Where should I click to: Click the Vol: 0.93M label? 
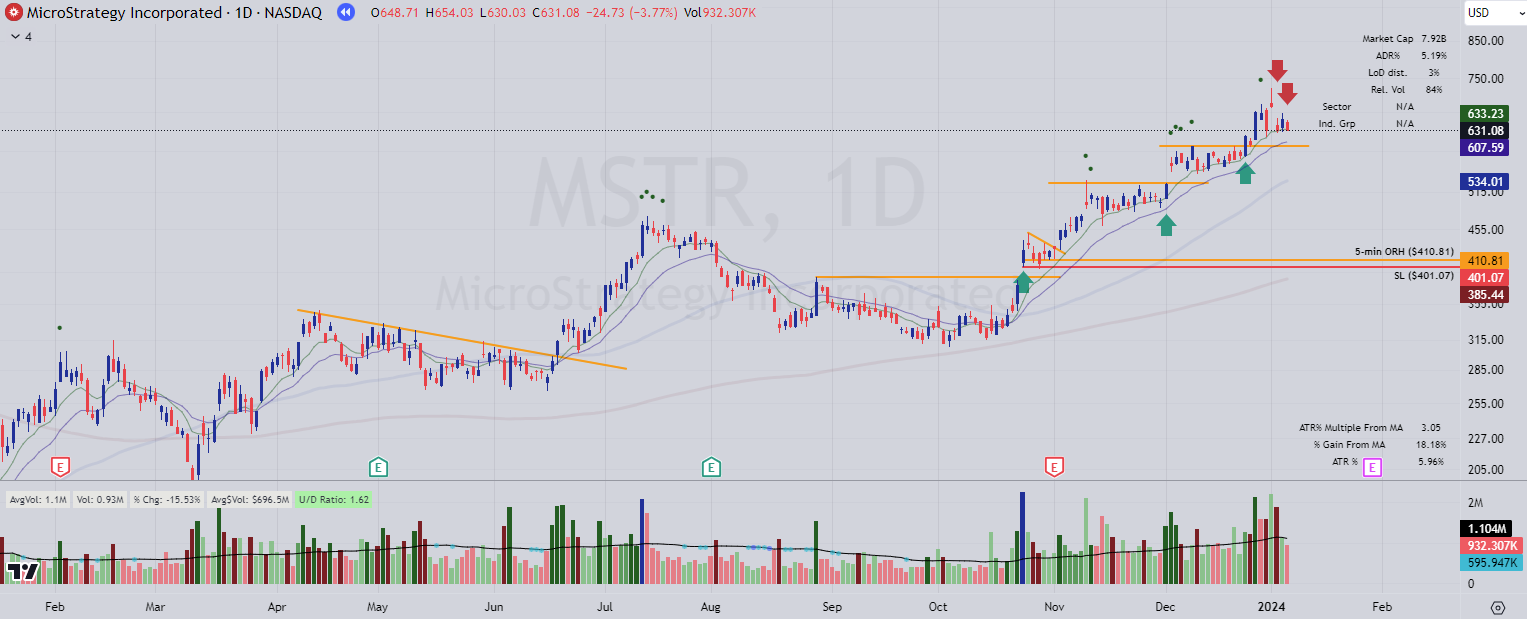pos(101,499)
